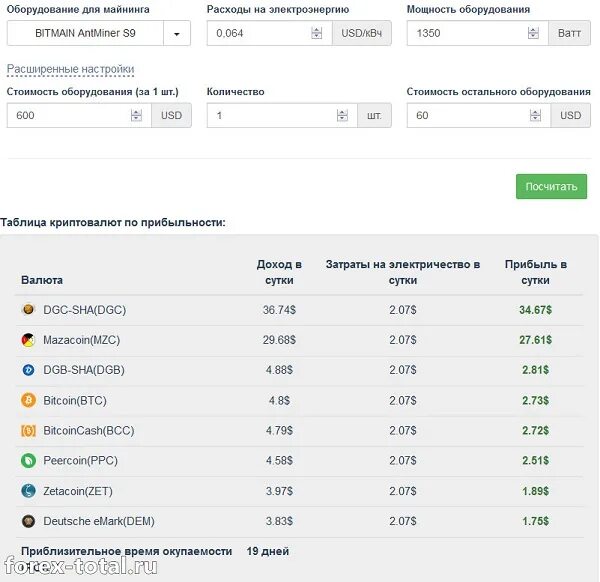Screen dimensions: 600x582
Task: Select Bitcoin(BTC) currency name
Action: [x=75, y=401]
